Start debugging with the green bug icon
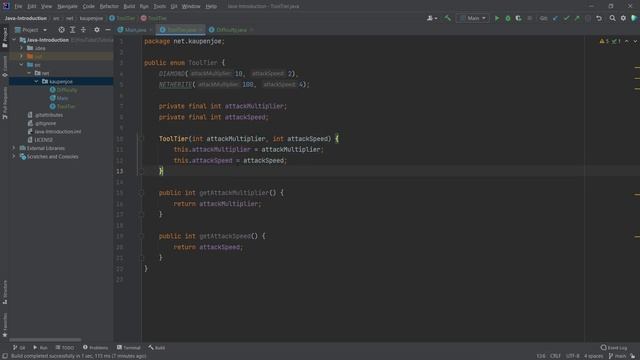The height and width of the screenshot is (360, 640). [x=508, y=18]
